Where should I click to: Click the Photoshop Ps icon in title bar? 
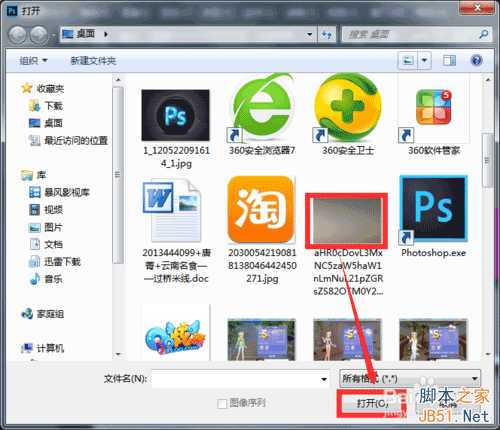[12, 11]
